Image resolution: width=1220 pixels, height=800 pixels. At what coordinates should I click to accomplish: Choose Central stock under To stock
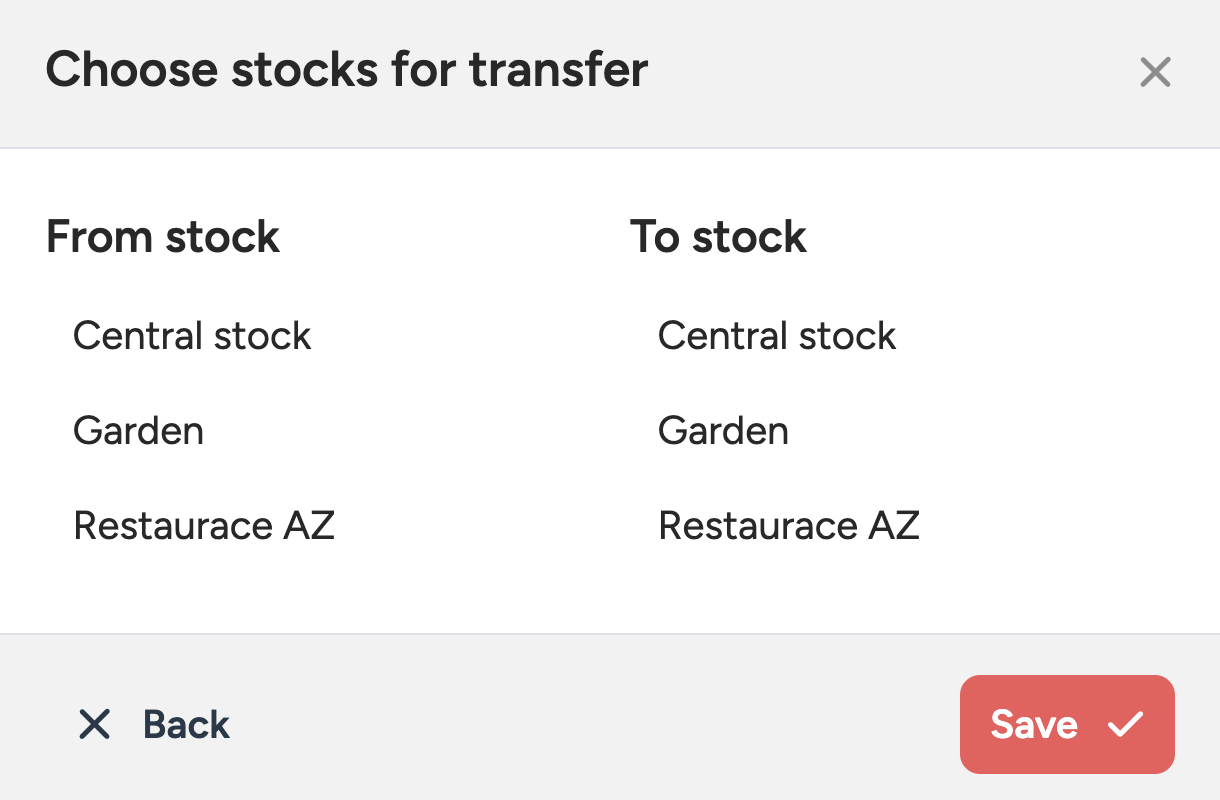pyautogui.click(x=777, y=336)
